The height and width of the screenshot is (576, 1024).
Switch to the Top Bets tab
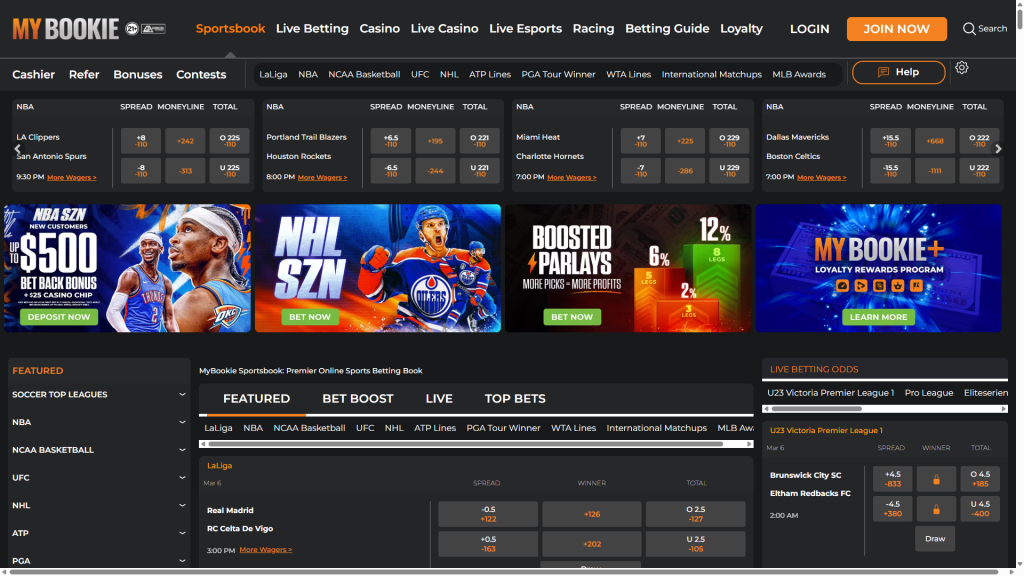coord(514,398)
